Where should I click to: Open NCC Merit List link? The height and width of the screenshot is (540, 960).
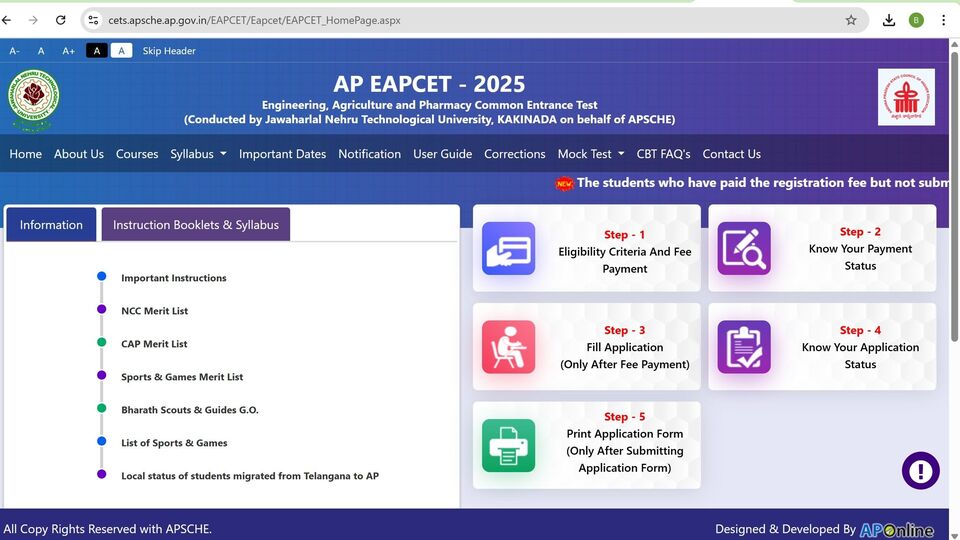pos(154,311)
